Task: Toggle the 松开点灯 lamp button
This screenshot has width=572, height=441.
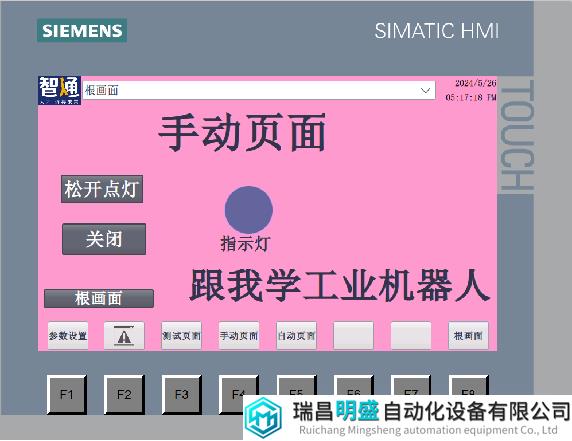Action: click(x=102, y=189)
